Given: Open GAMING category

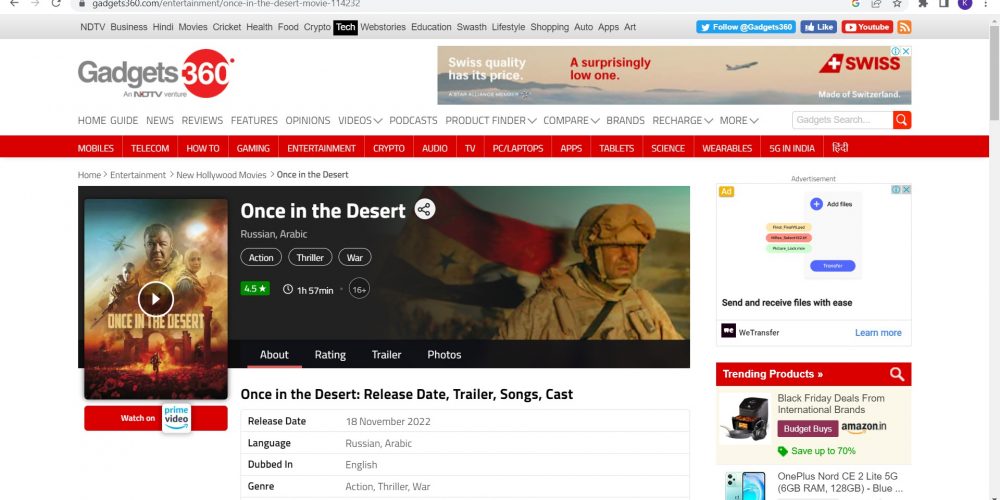Looking at the screenshot, I should [x=253, y=148].
